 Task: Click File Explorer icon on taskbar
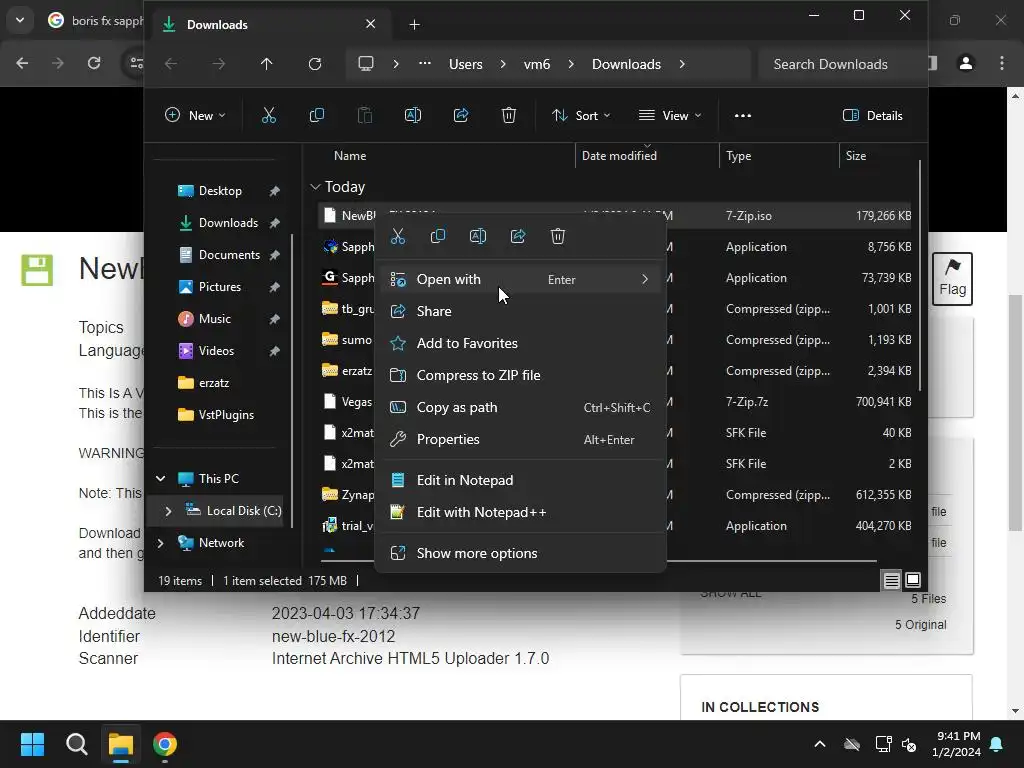pos(121,744)
